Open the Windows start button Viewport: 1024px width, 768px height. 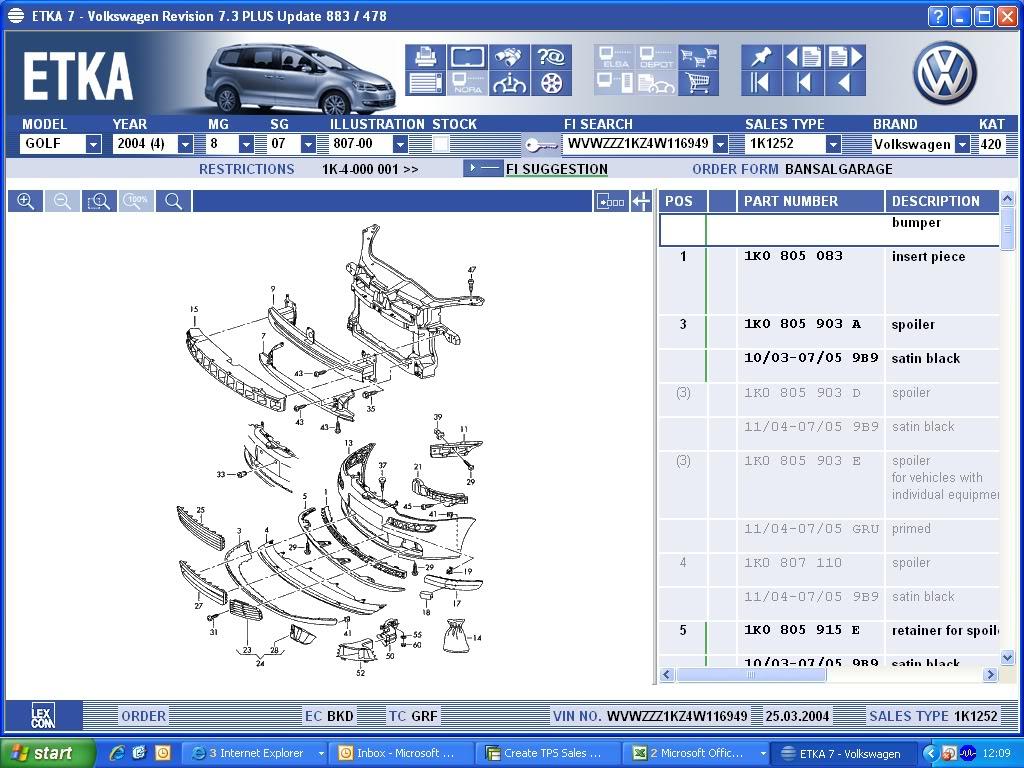tap(48, 753)
